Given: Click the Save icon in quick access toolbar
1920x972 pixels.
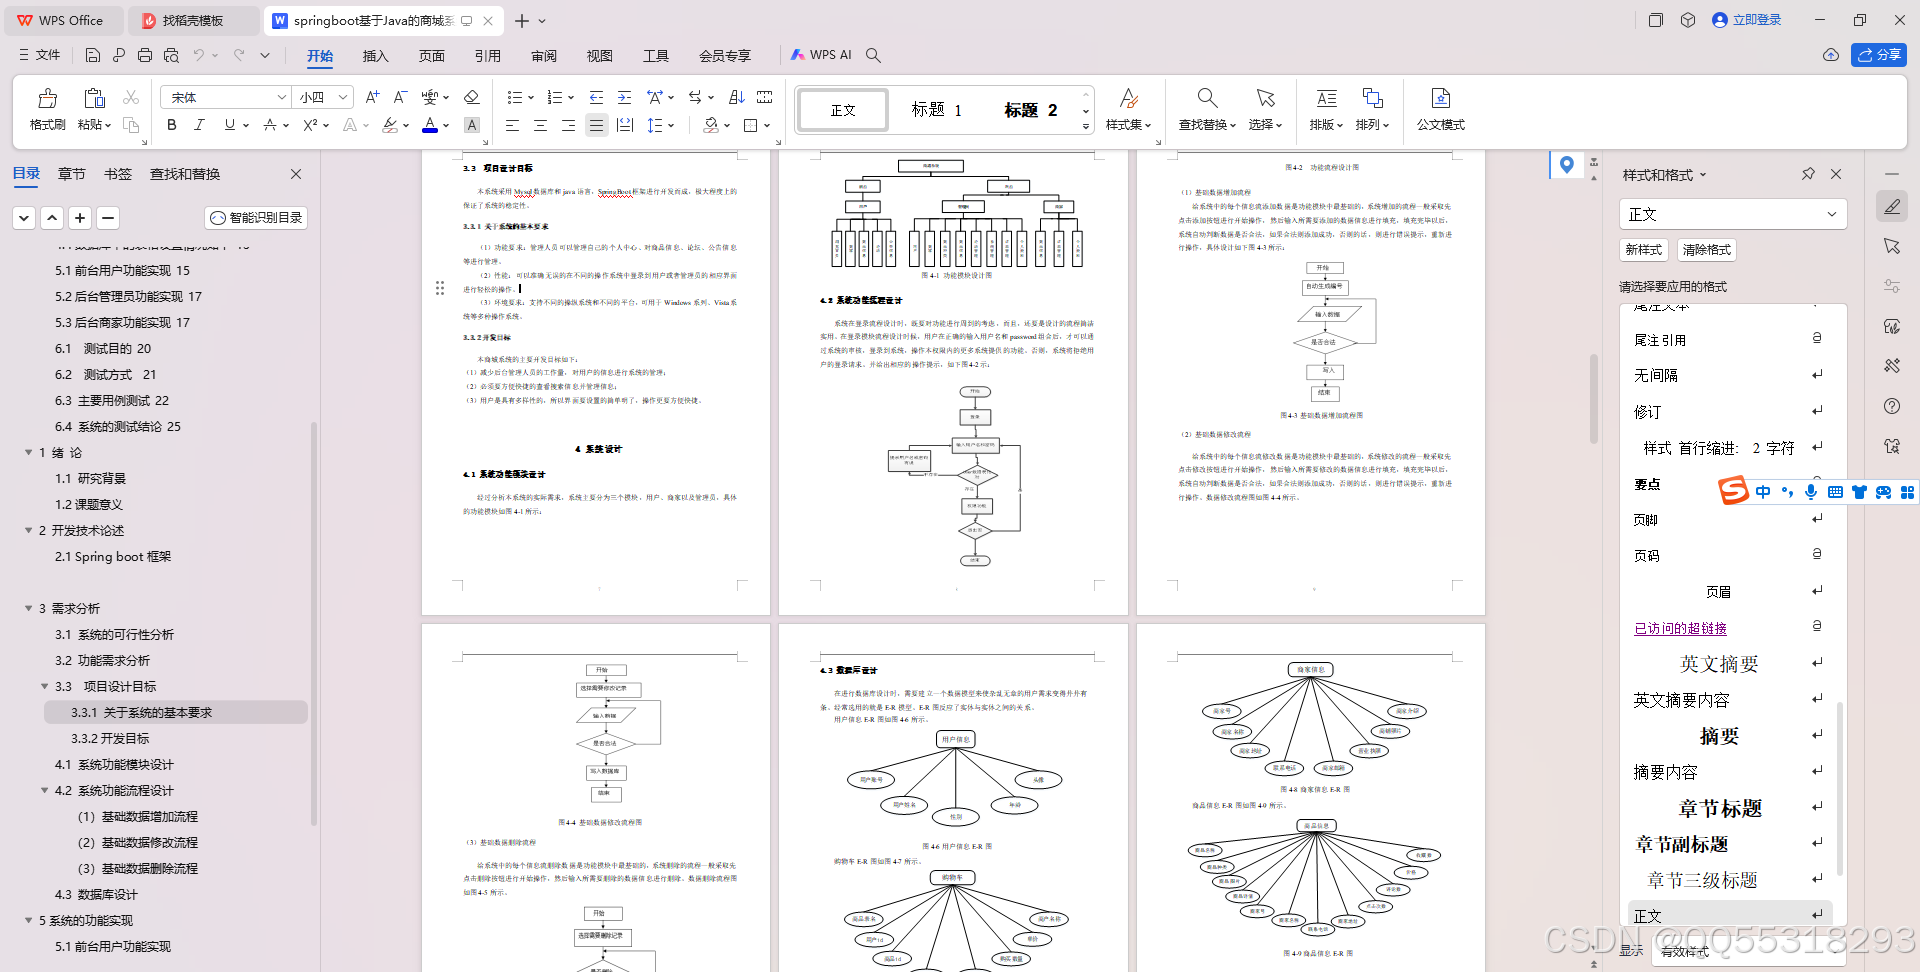Looking at the screenshot, I should [x=92, y=55].
